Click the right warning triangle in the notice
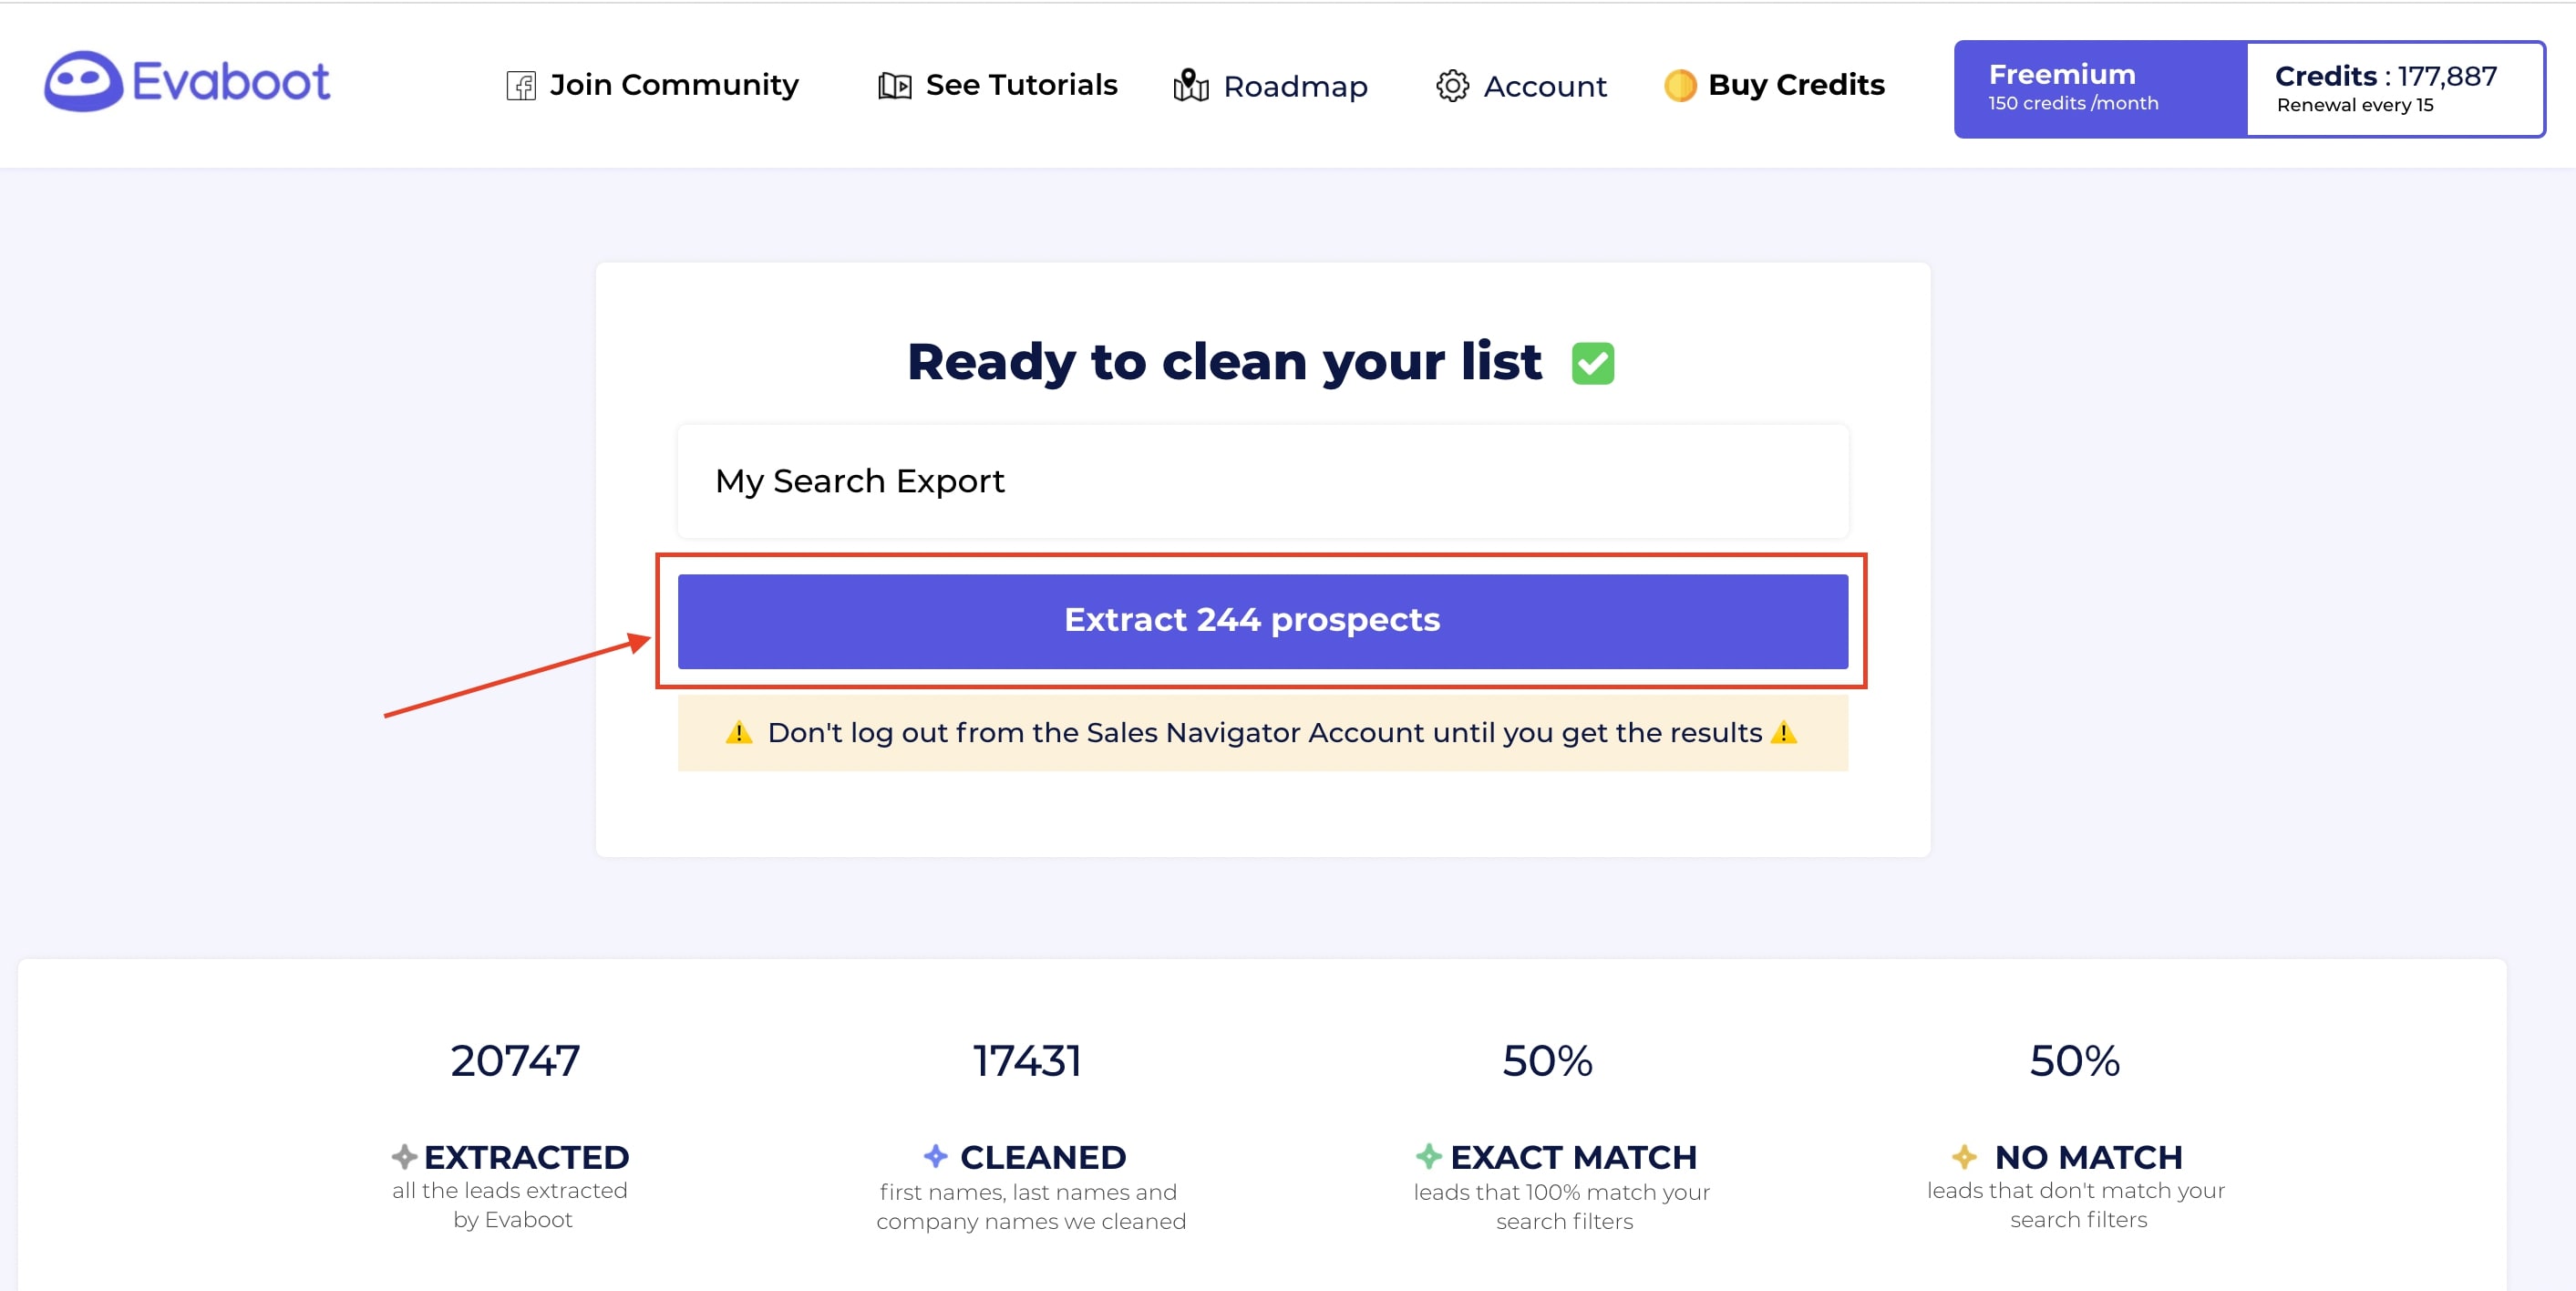 [x=1783, y=733]
